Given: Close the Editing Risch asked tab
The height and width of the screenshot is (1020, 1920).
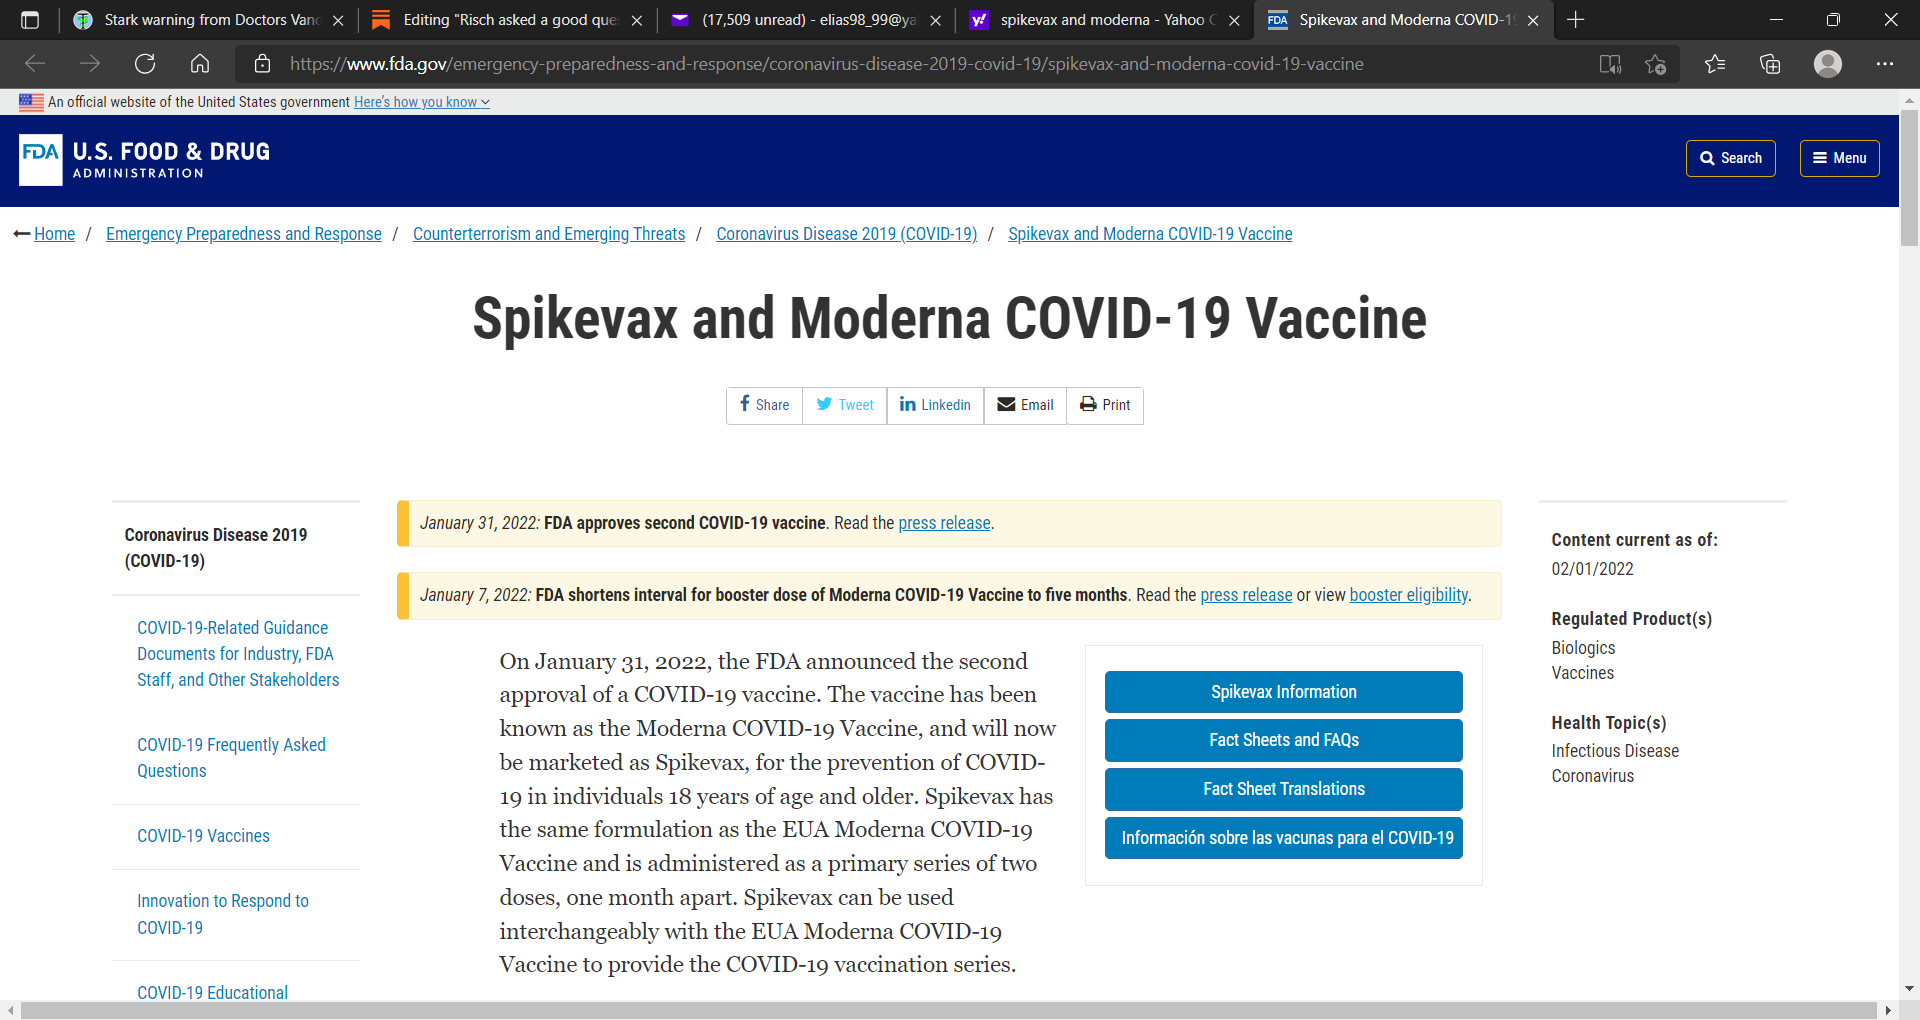Looking at the screenshot, I should pyautogui.click(x=637, y=20).
